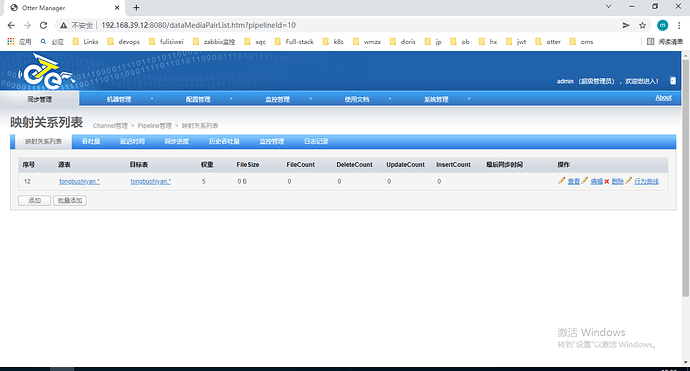This screenshot has height=371, width=690.
Task: Expand the 机器管理 dropdown menu
Action: [119, 99]
